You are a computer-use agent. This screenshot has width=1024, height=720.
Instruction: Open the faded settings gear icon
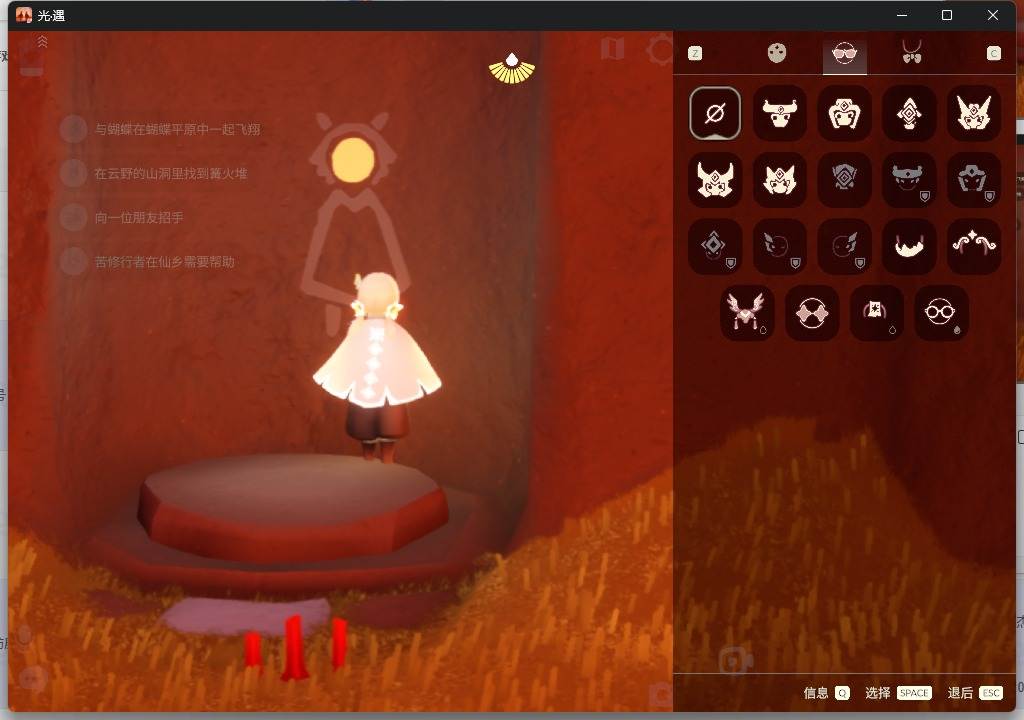pyautogui.click(x=660, y=50)
